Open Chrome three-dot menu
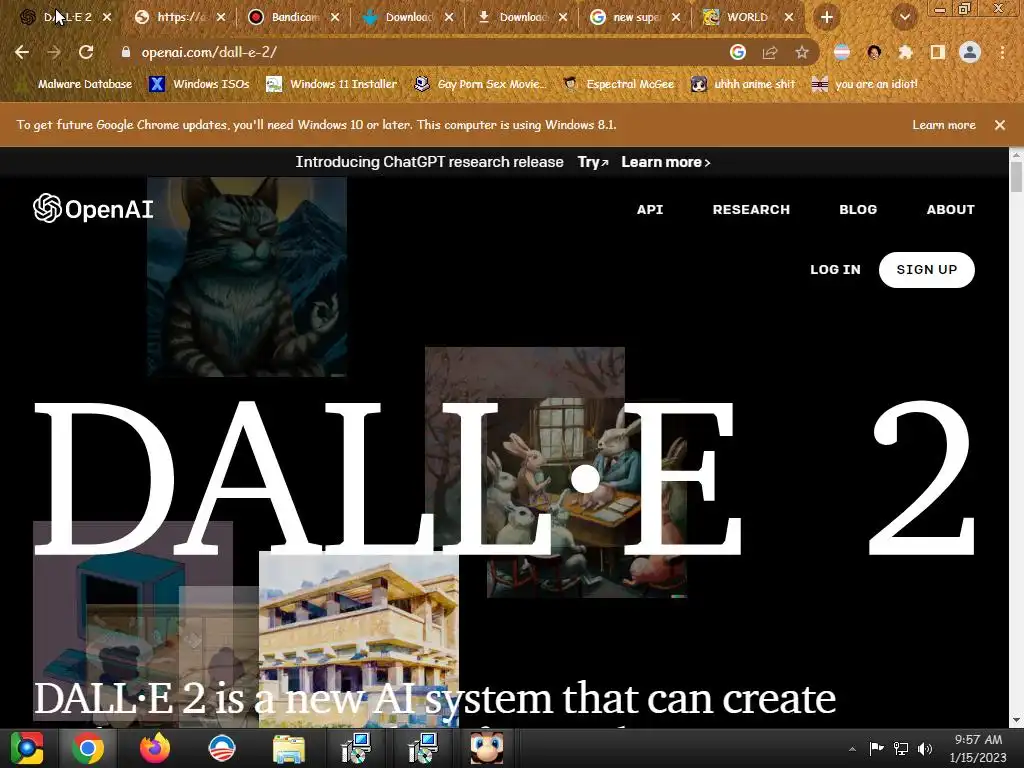This screenshot has height=768, width=1024. pos(1002,52)
